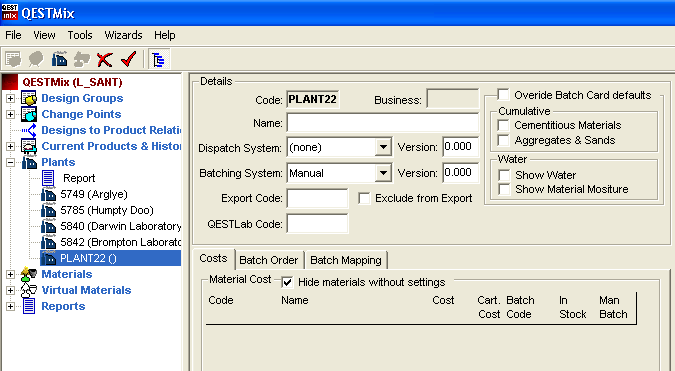Screen dimensions: 675x371
Task: Enable the Show Water checkbox
Action: click(504, 175)
